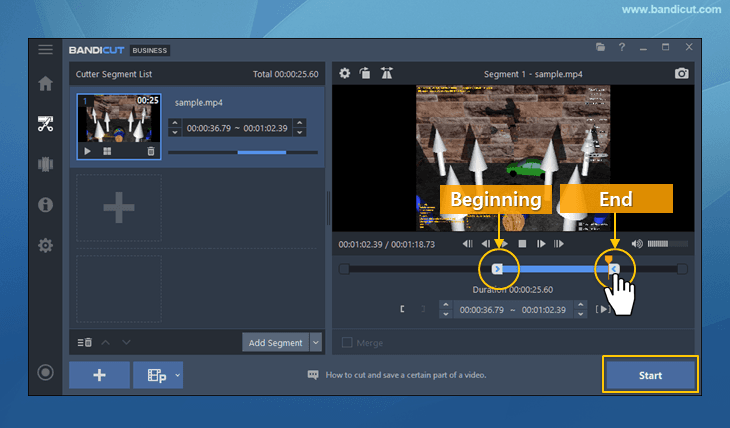Increase start time below the timeline
Screen dimensions: 730x428
[446, 305]
